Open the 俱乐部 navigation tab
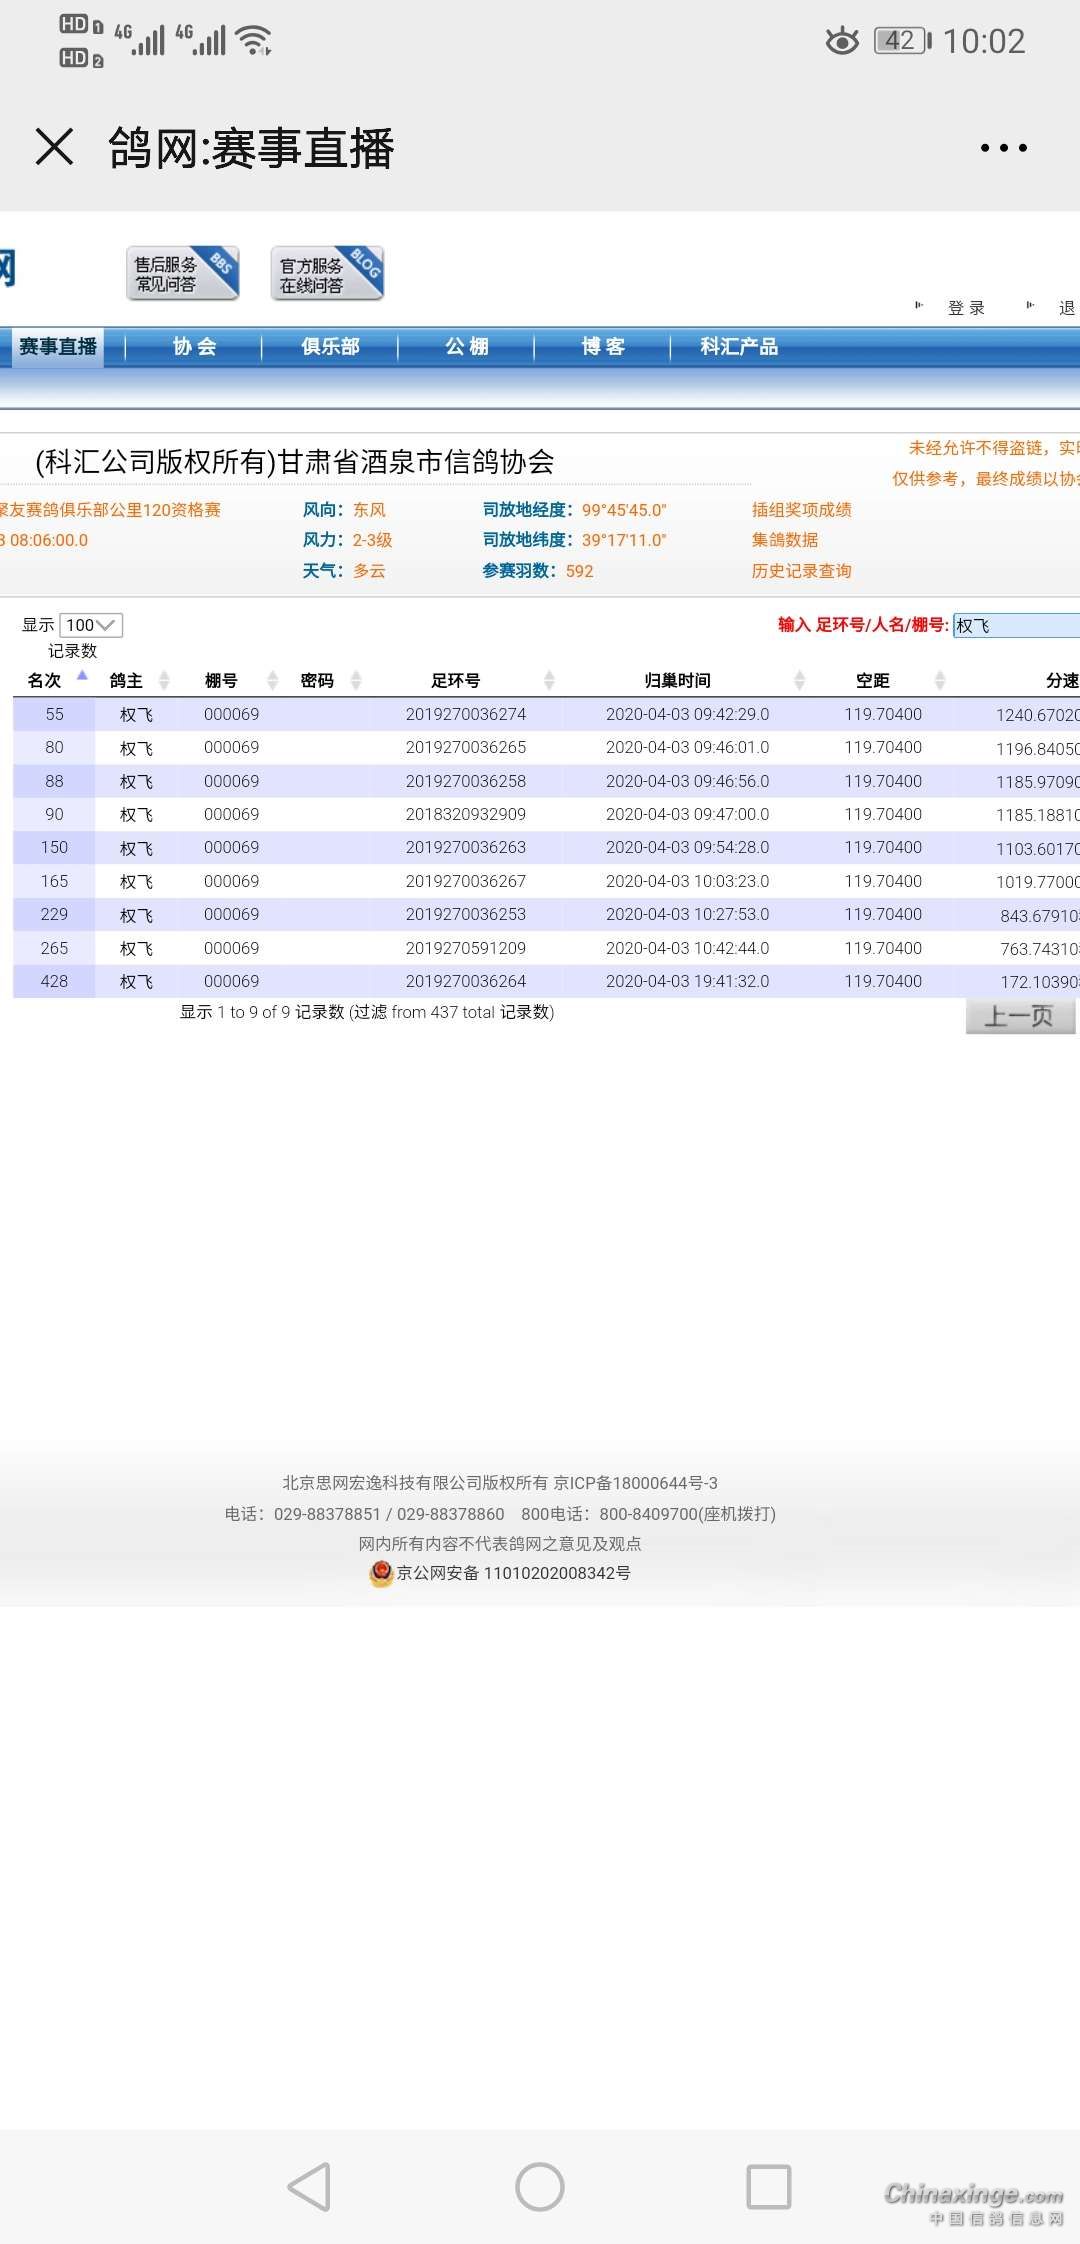The width and height of the screenshot is (1080, 2244). (330, 347)
